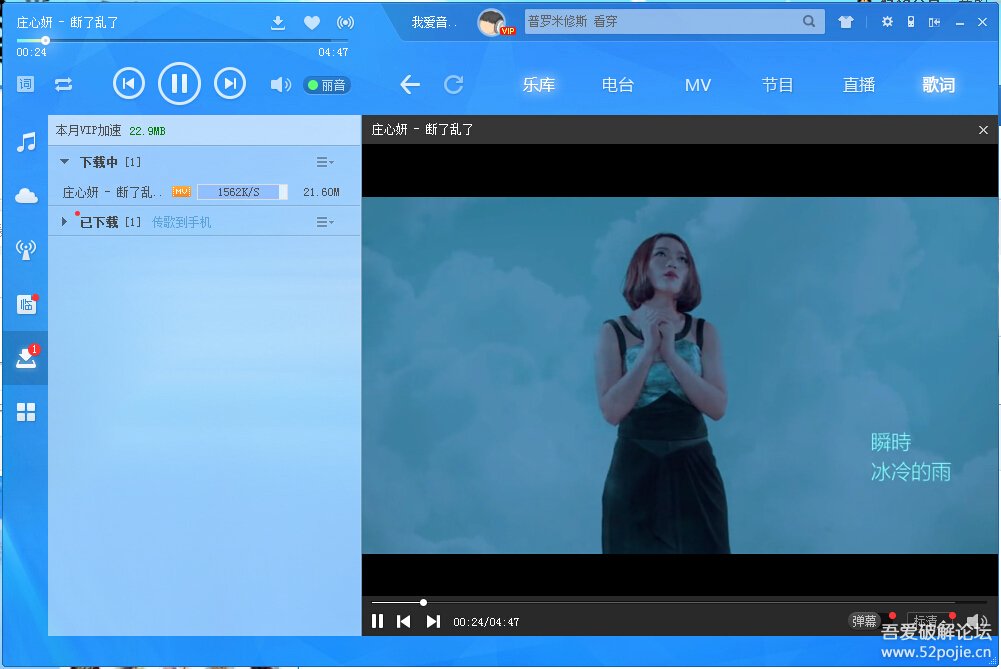Click the 00:24/04:47 video time readout
1001x669 pixels.
point(486,622)
